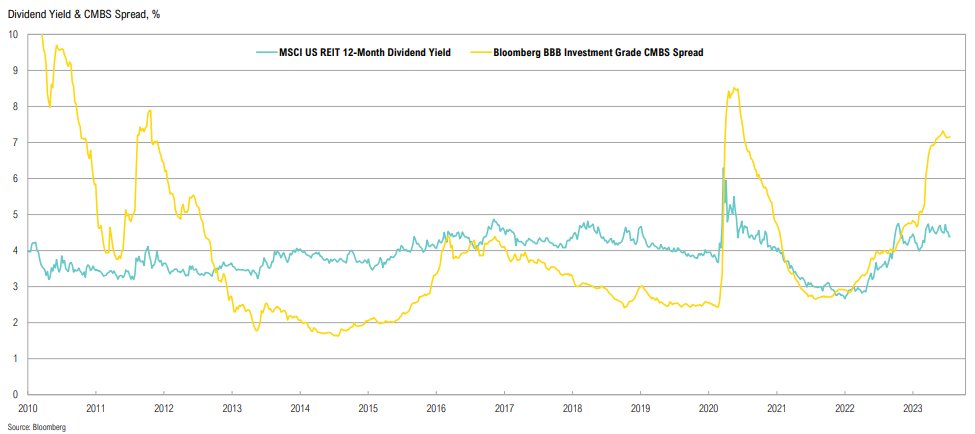Click the 10 value on the y-axis
Screen dimensions: 975x434
point(14,34)
